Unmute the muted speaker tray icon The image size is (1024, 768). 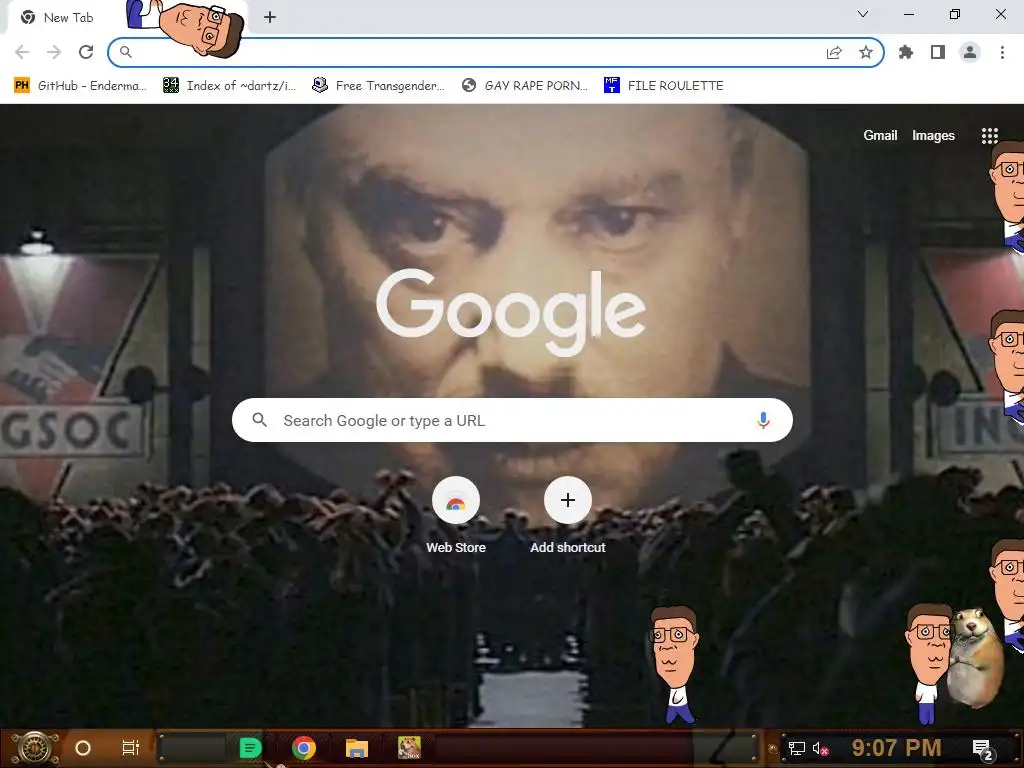pyautogui.click(x=820, y=748)
